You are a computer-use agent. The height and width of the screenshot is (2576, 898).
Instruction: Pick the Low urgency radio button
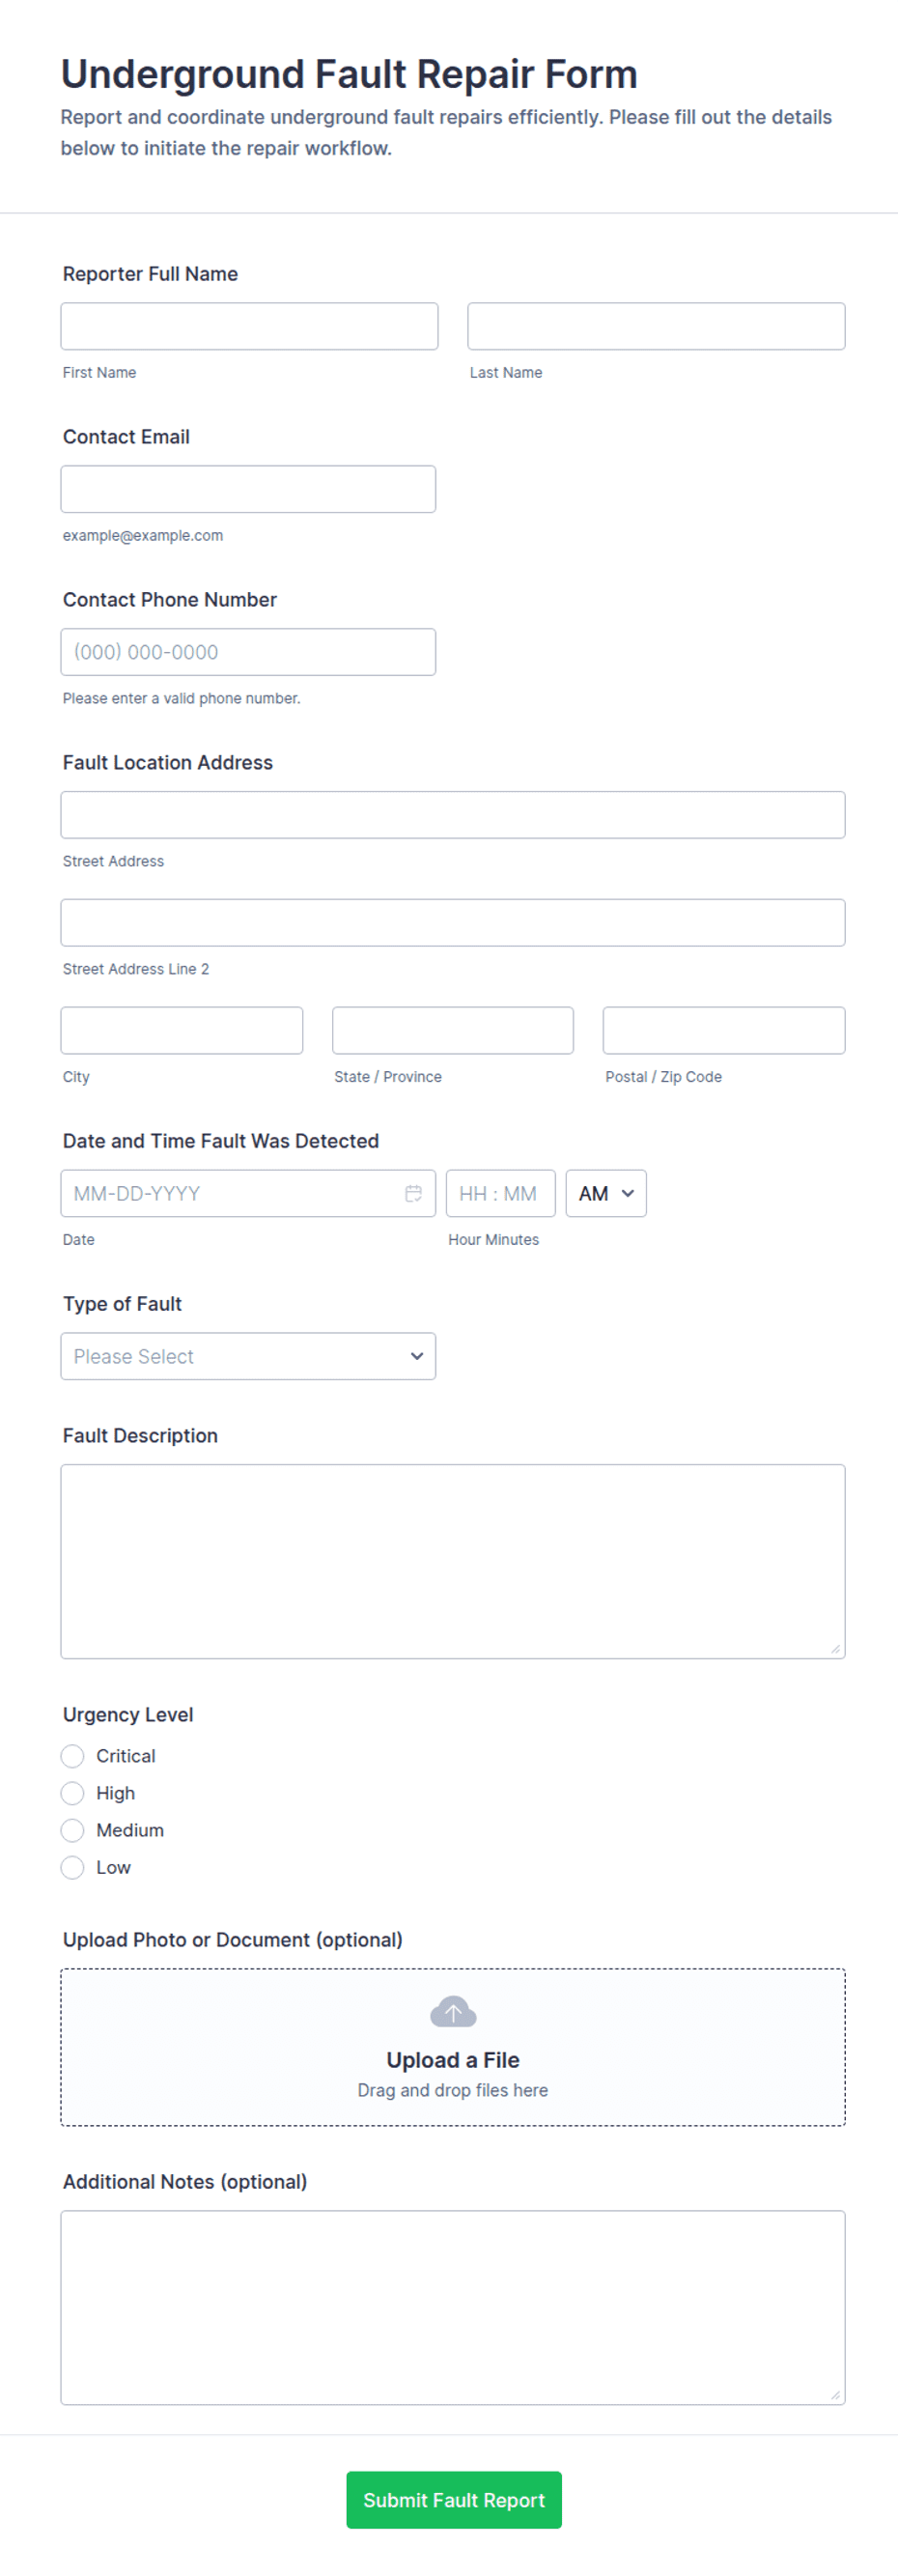(72, 1867)
